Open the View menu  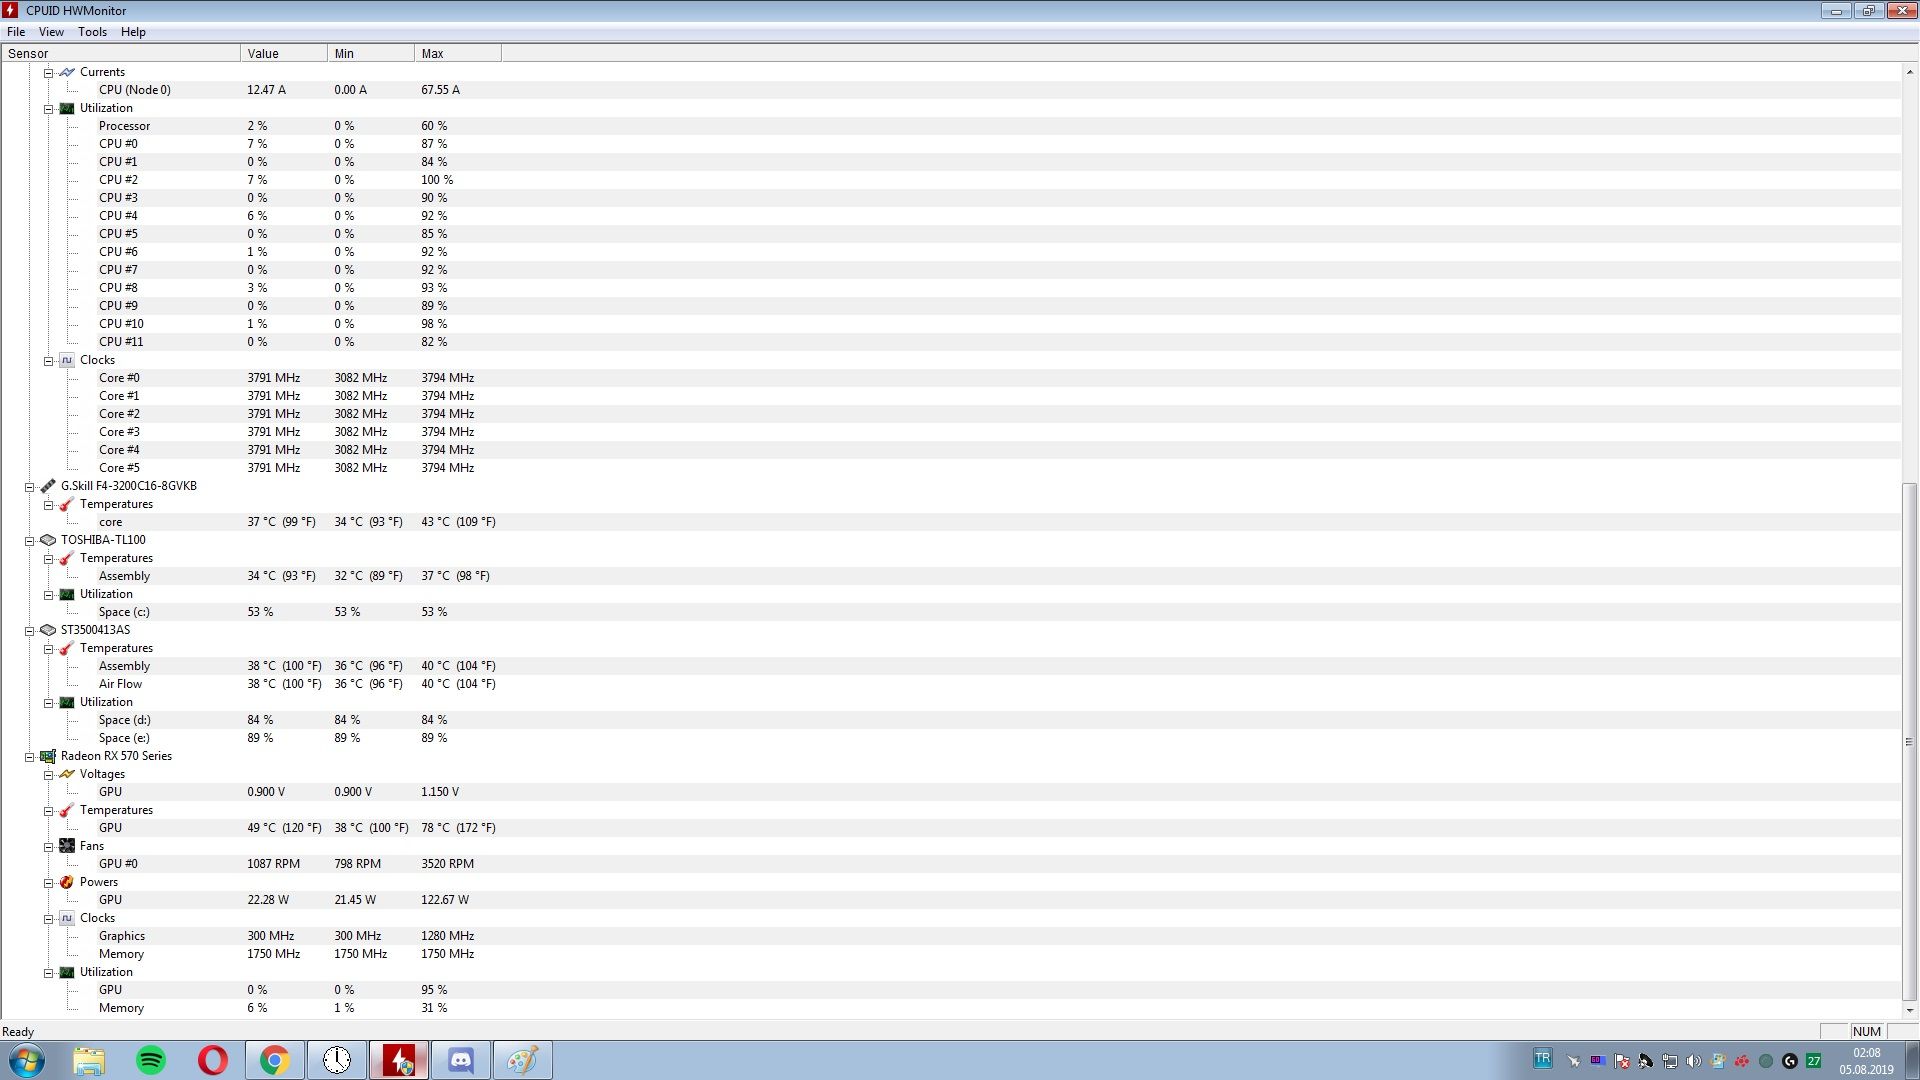51,32
